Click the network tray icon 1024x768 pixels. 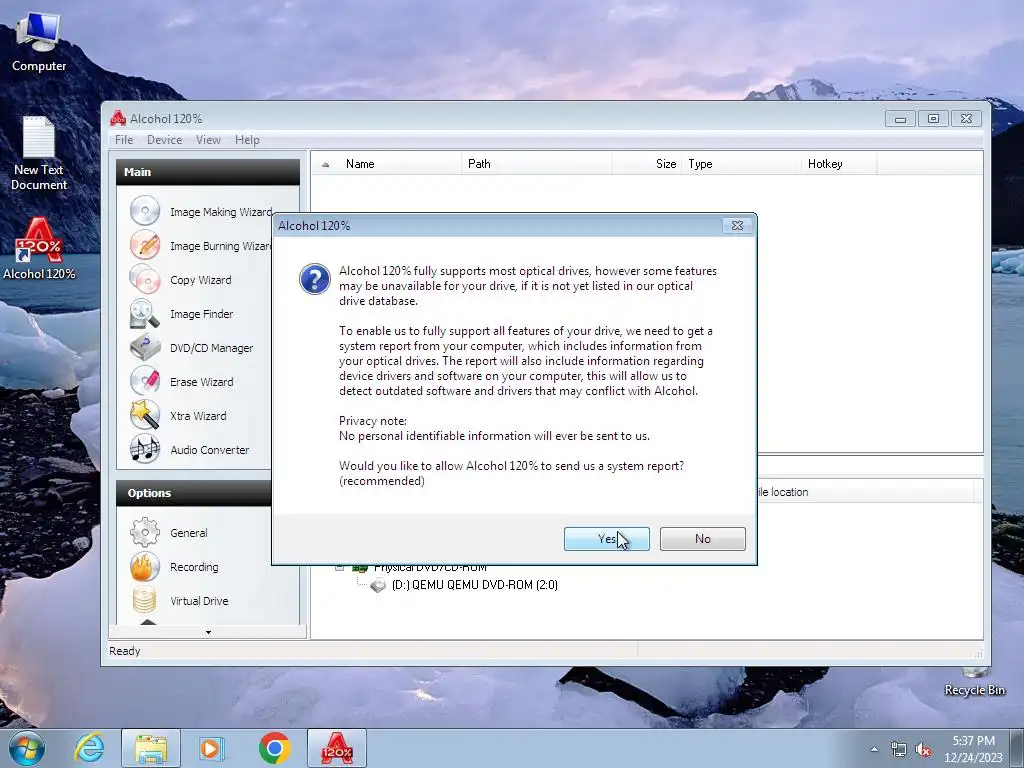tap(899, 750)
